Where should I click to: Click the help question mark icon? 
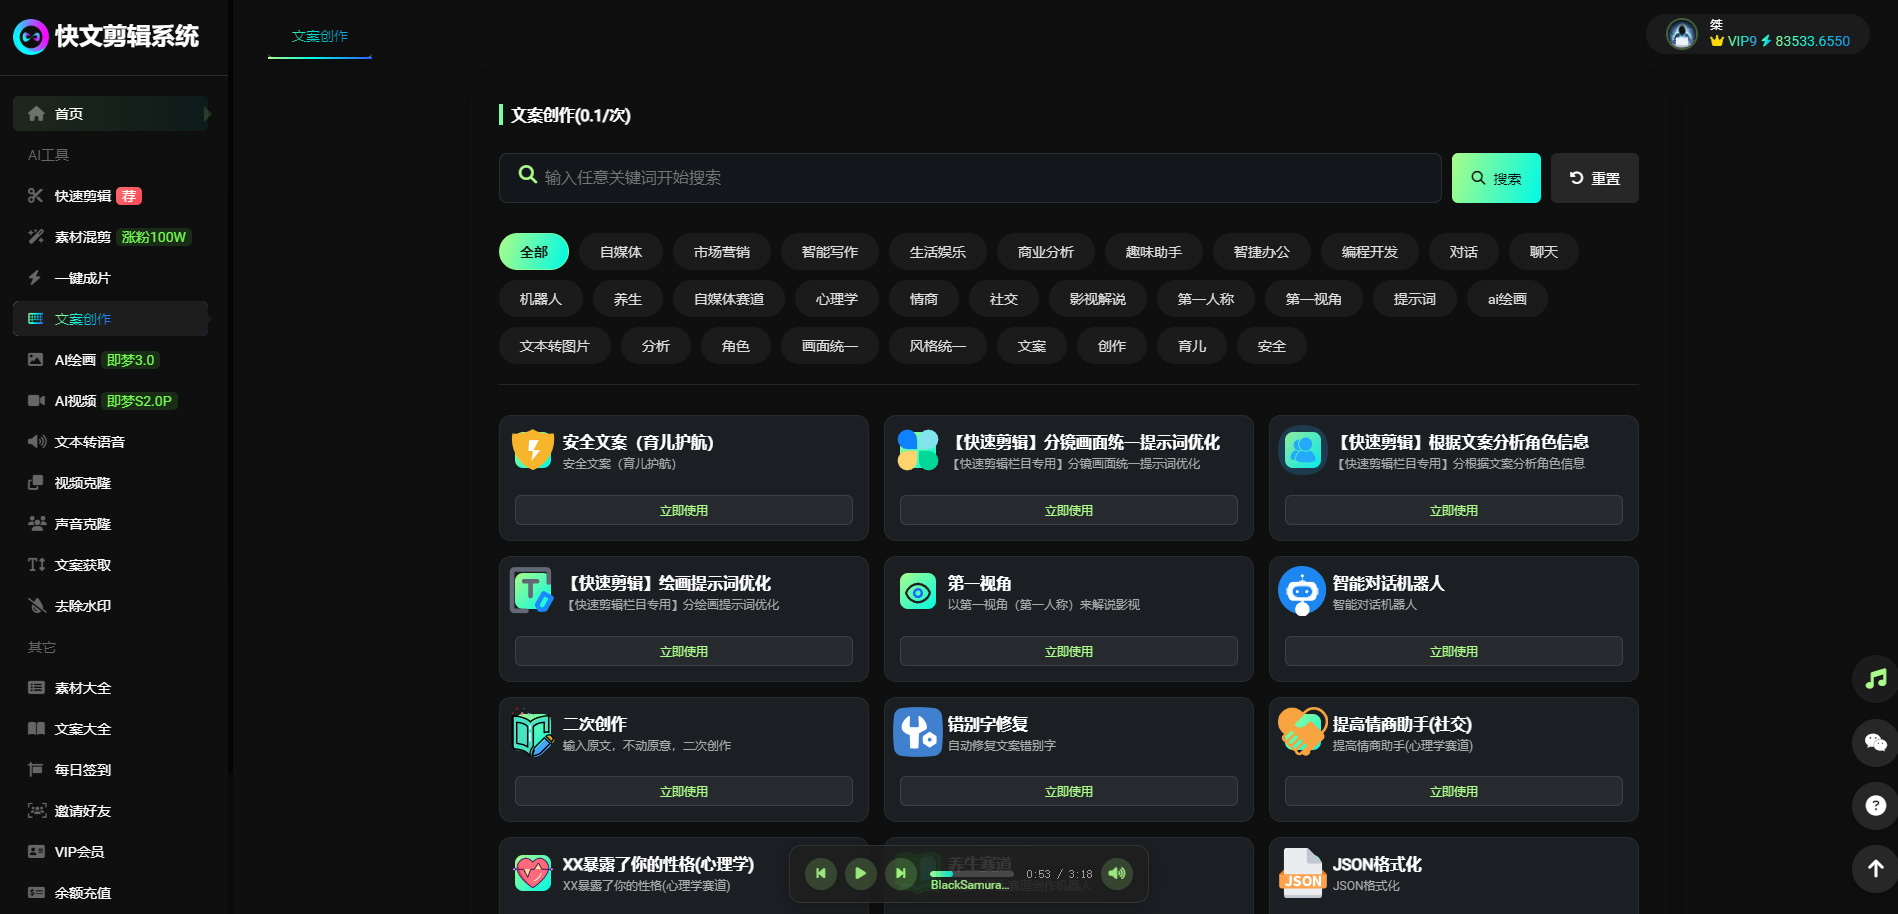pyautogui.click(x=1875, y=805)
